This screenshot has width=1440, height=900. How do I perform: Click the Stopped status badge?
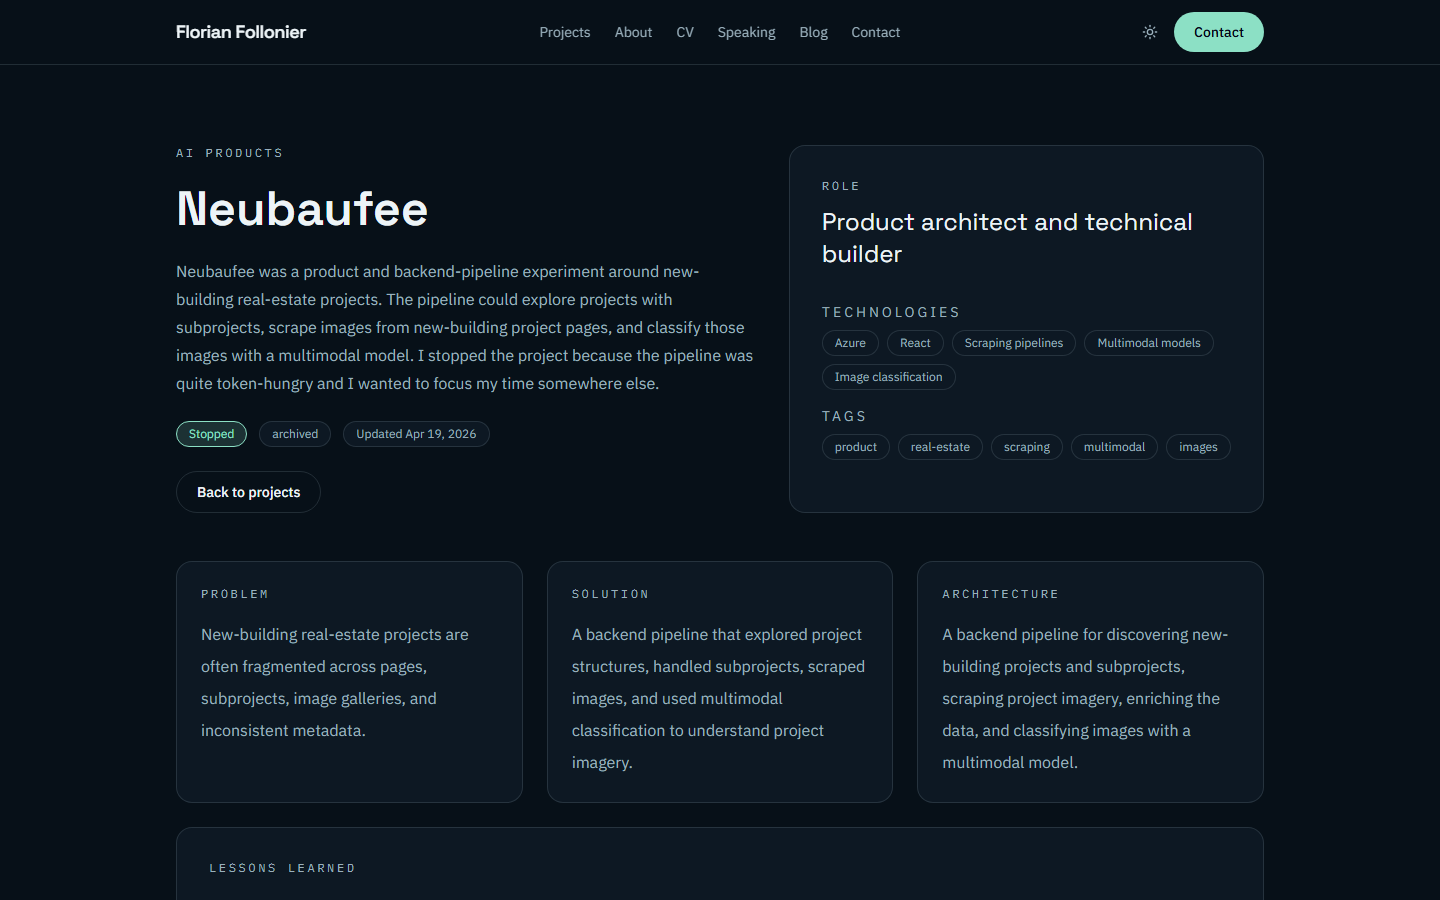[211, 434]
